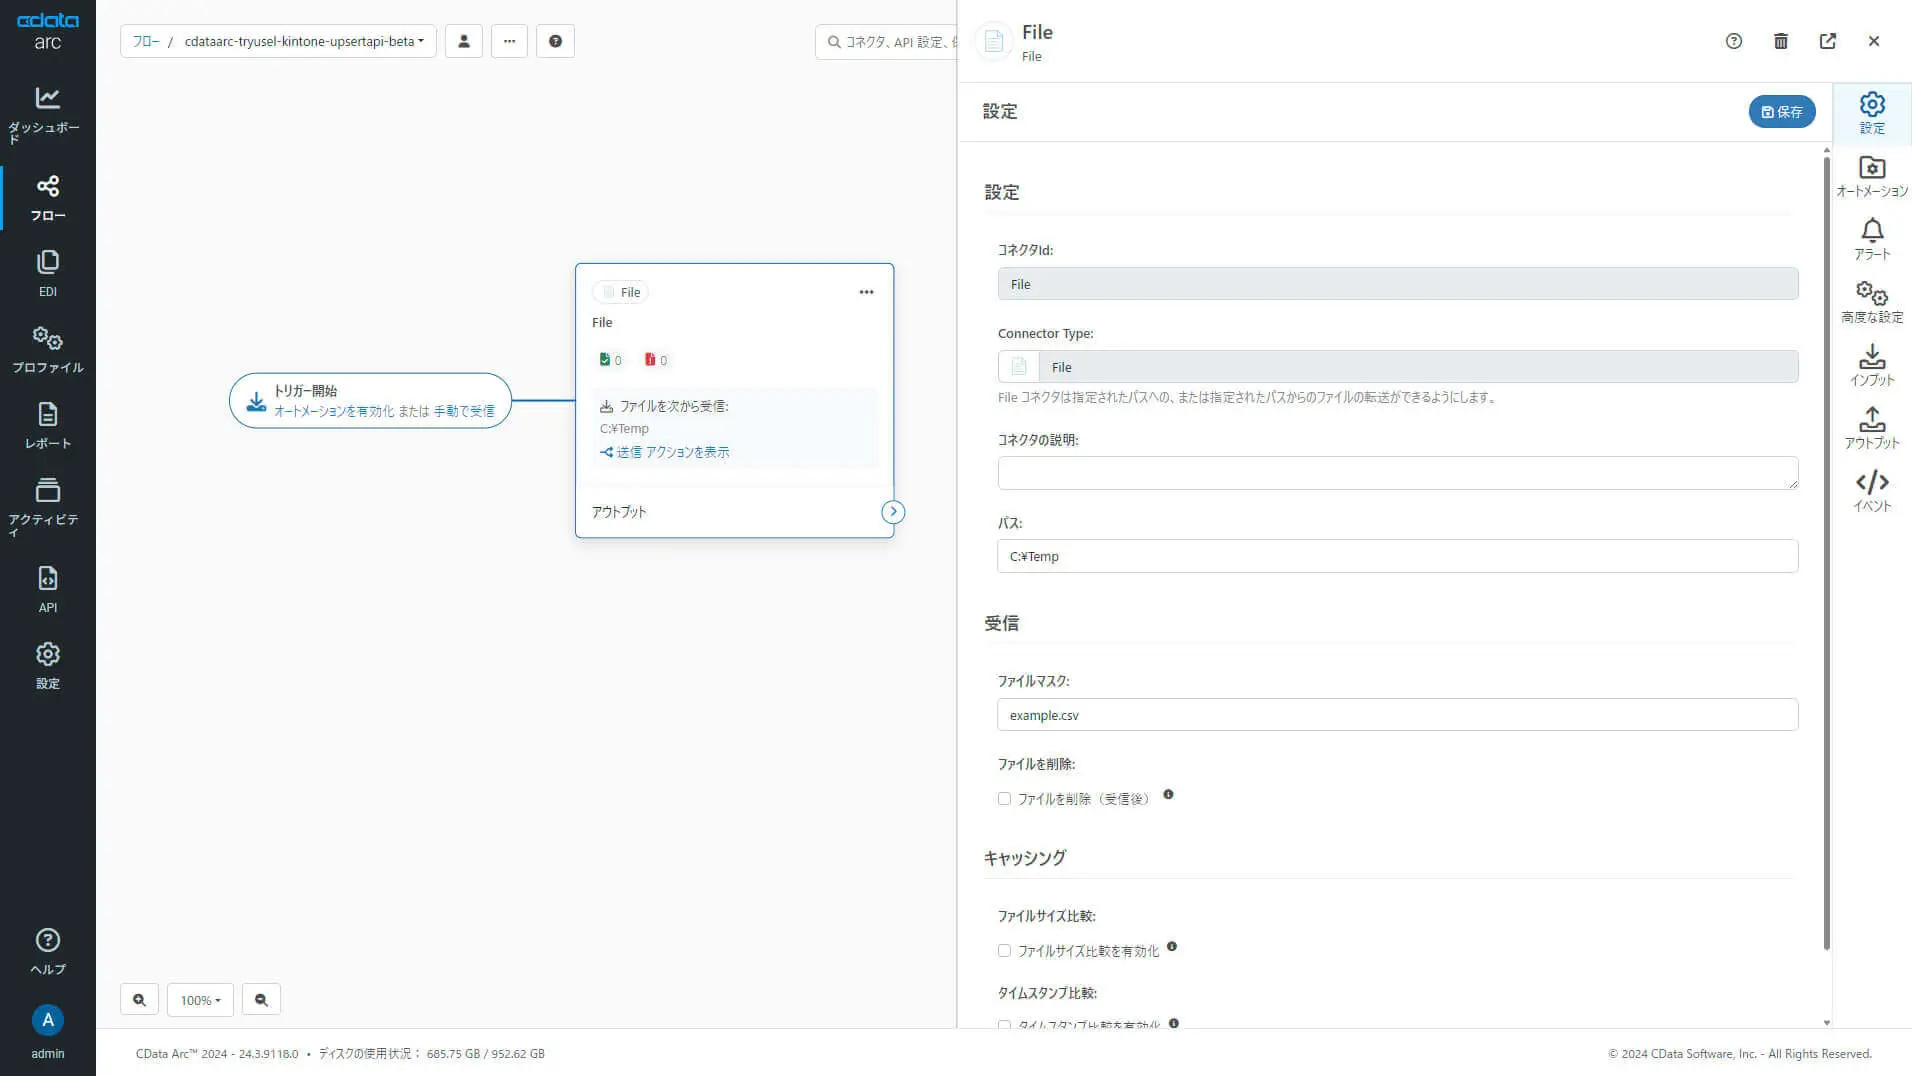The image size is (1912, 1076).
Task: Click the settings panel vertical scrollbar
Action: tap(1826, 550)
